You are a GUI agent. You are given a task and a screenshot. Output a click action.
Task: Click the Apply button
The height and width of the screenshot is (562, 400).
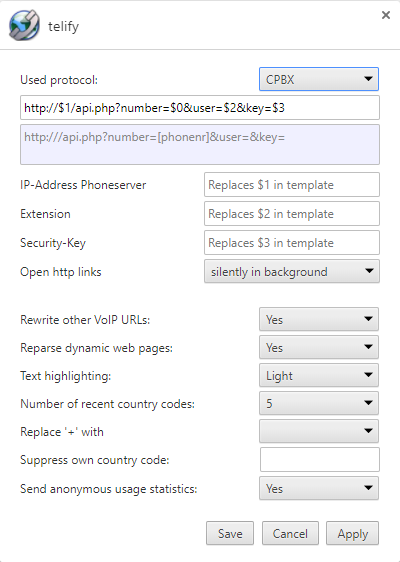tap(352, 533)
